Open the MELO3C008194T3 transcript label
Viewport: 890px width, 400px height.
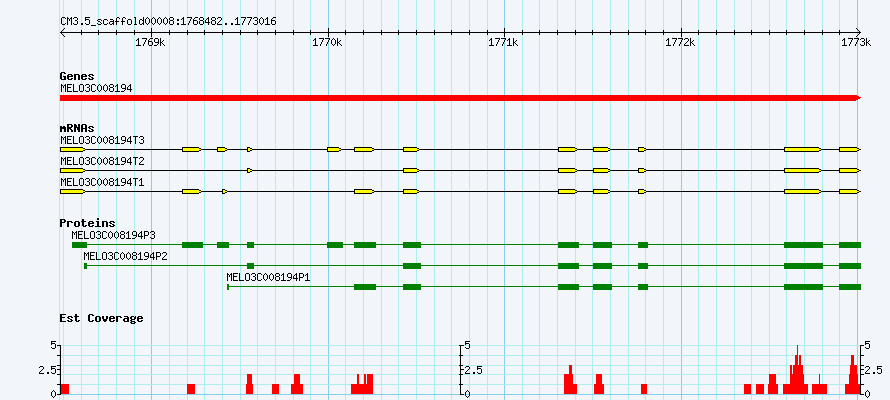102,140
